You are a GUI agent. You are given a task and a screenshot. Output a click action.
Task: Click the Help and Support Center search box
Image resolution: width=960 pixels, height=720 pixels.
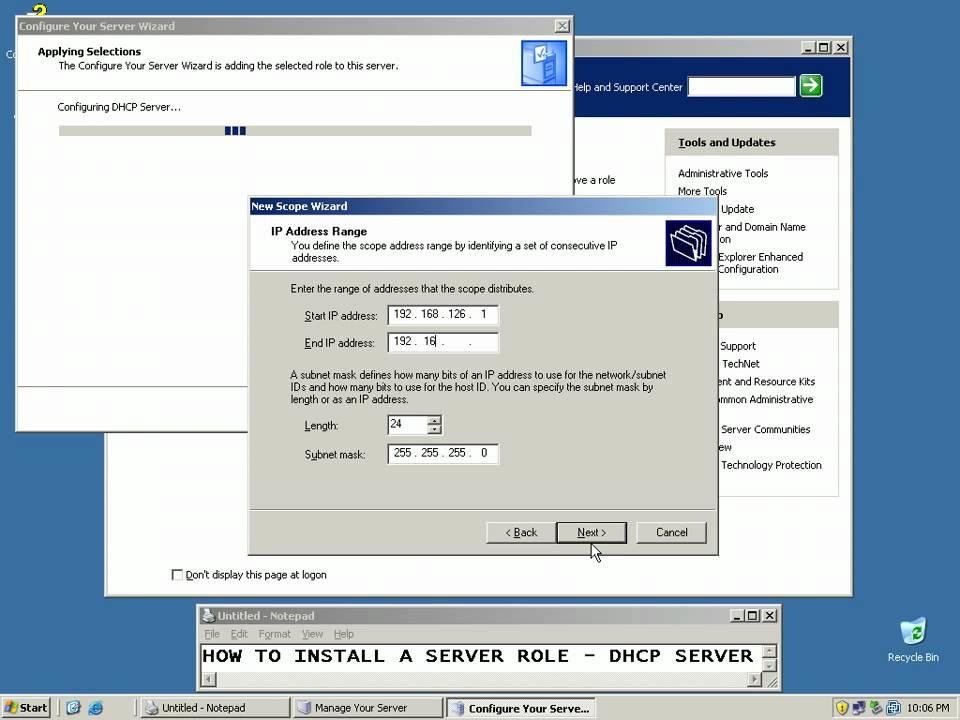pyautogui.click(x=741, y=86)
